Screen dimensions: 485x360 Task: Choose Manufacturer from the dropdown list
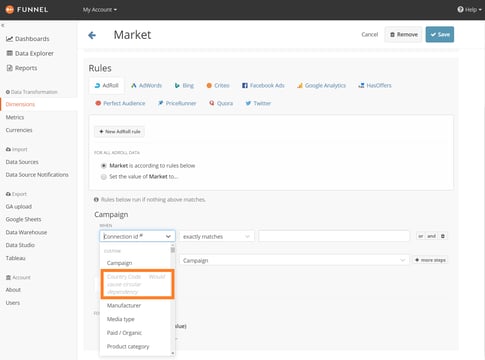click(x=124, y=305)
